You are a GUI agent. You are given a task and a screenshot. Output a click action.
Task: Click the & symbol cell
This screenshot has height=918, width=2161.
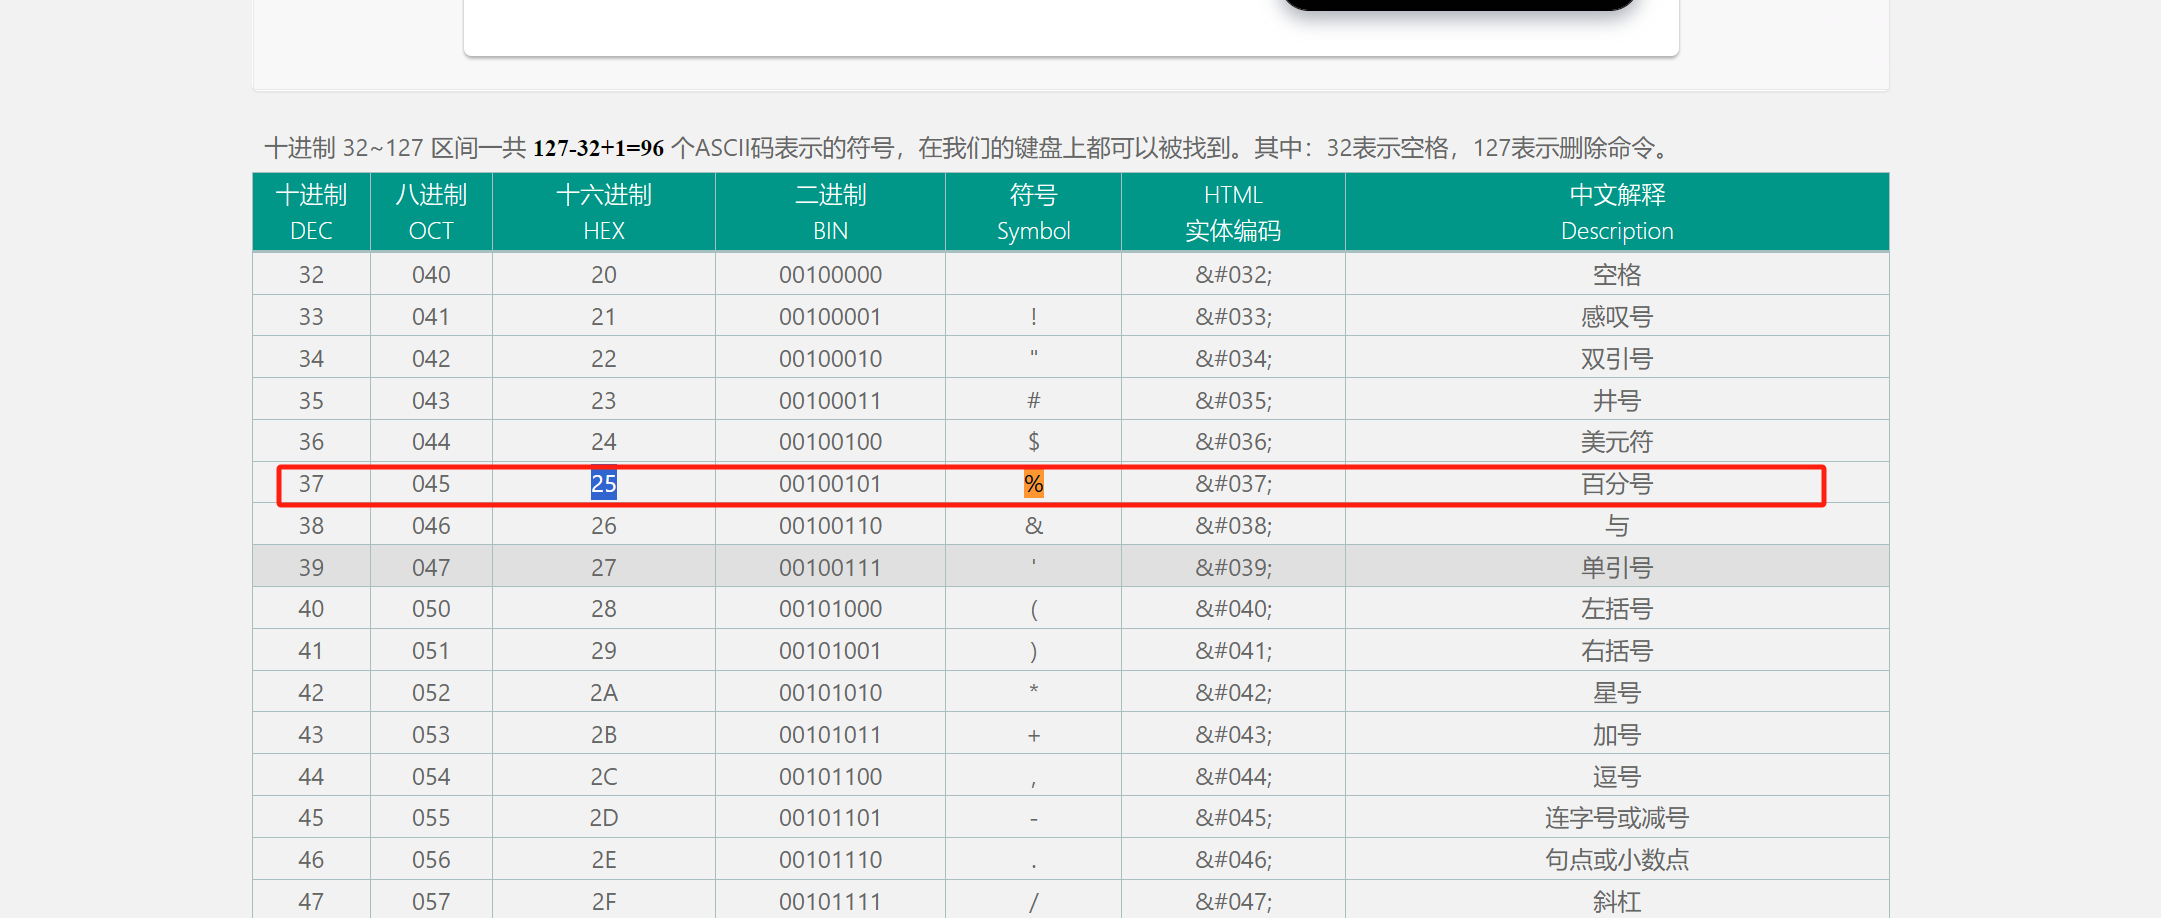tap(1033, 525)
